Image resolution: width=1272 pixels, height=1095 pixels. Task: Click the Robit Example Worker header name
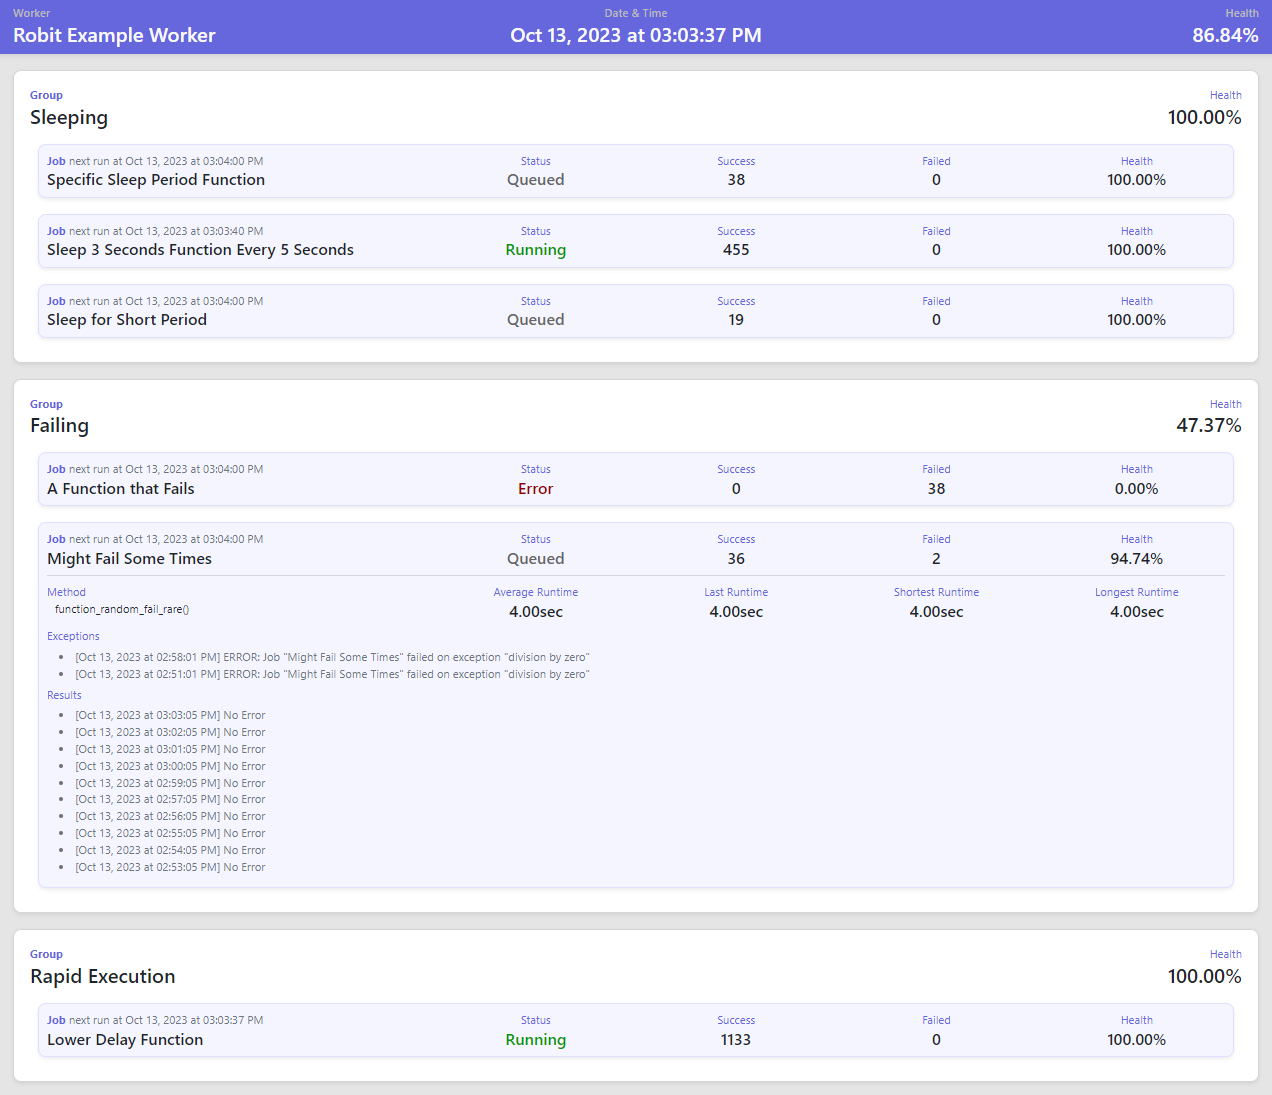[114, 35]
